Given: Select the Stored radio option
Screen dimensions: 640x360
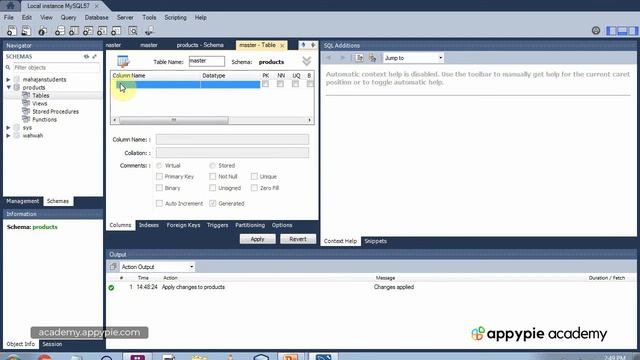Looking at the screenshot, I should [212, 166].
